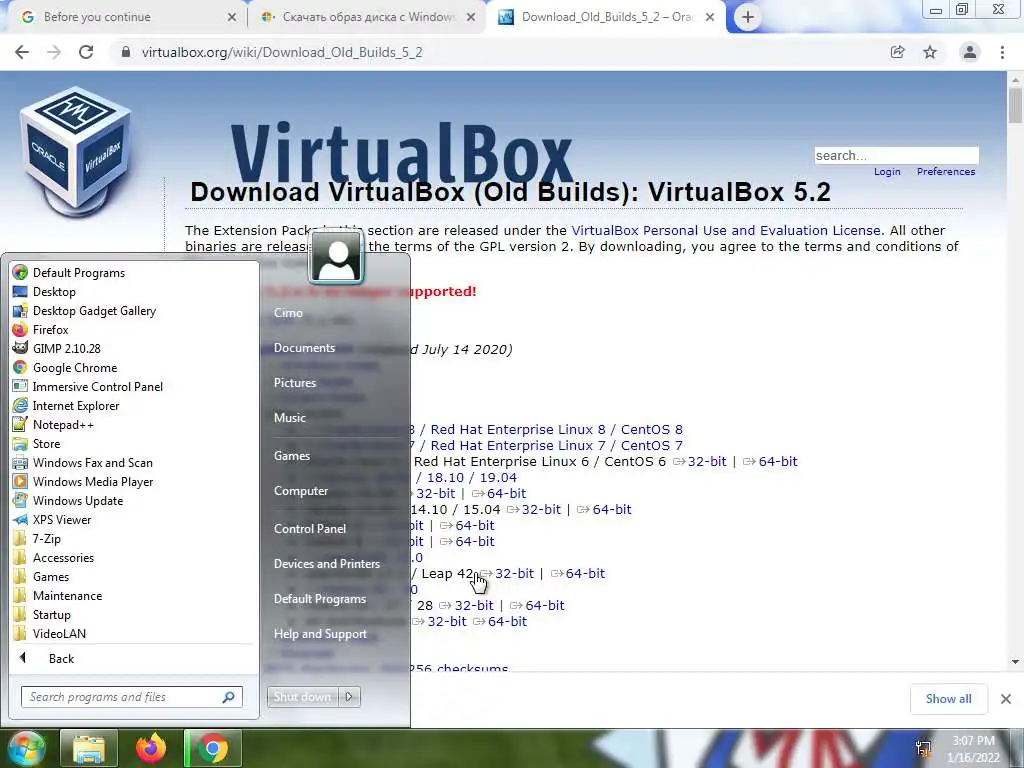Click the VirtualBox cube logo

76,152
